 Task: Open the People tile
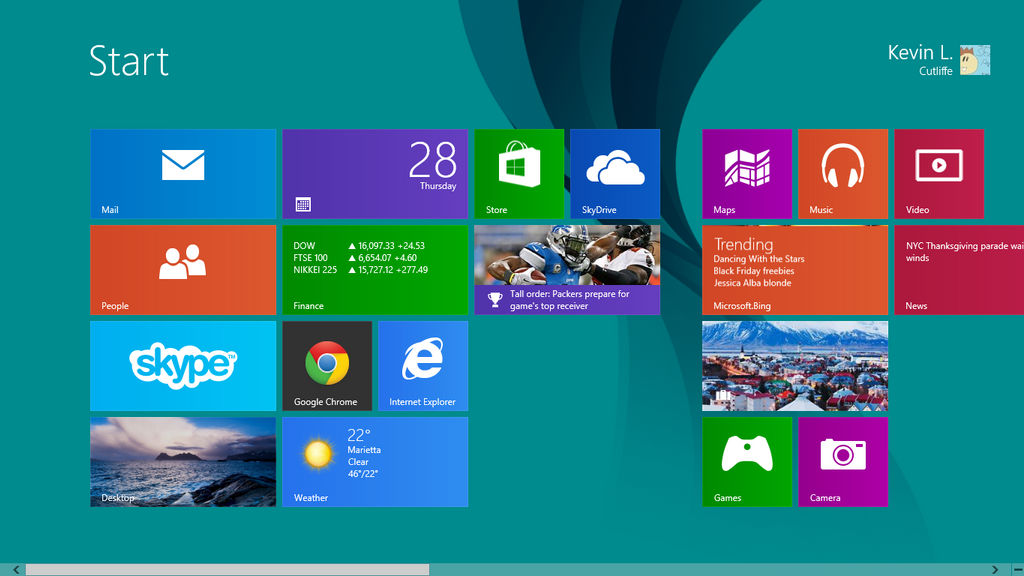tap(183, 270)
